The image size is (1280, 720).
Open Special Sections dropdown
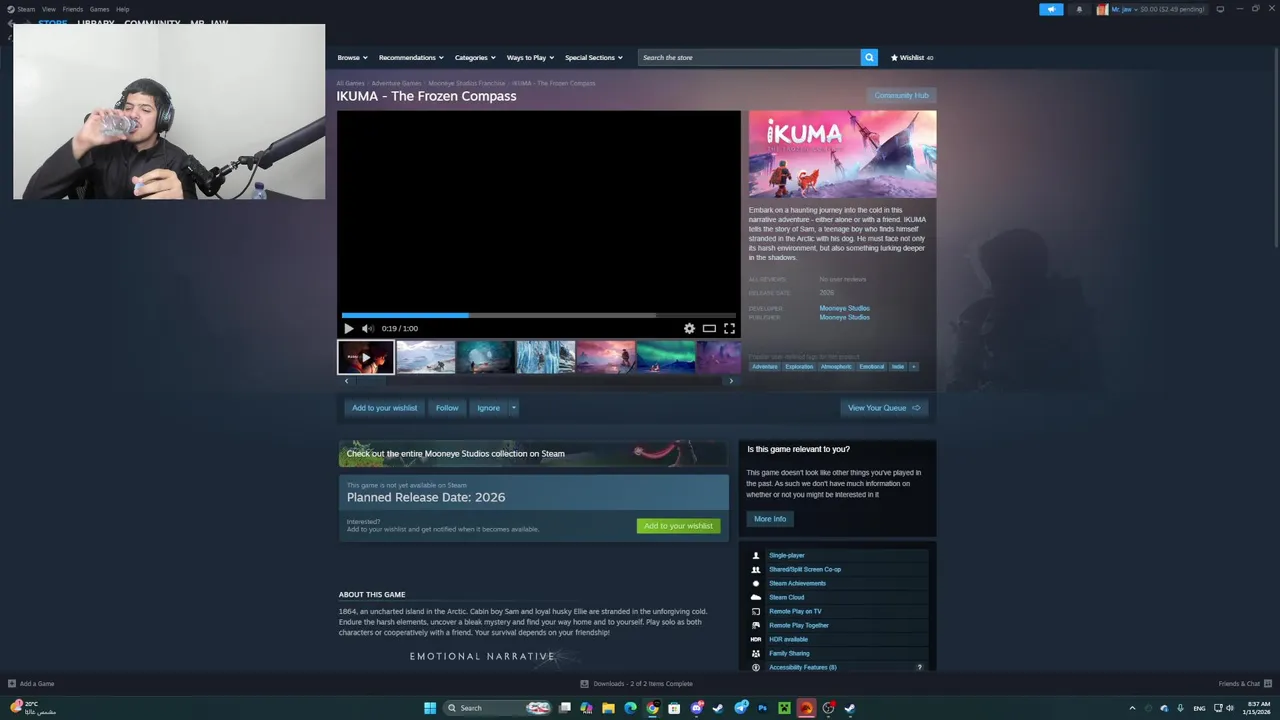pos(593,57)
